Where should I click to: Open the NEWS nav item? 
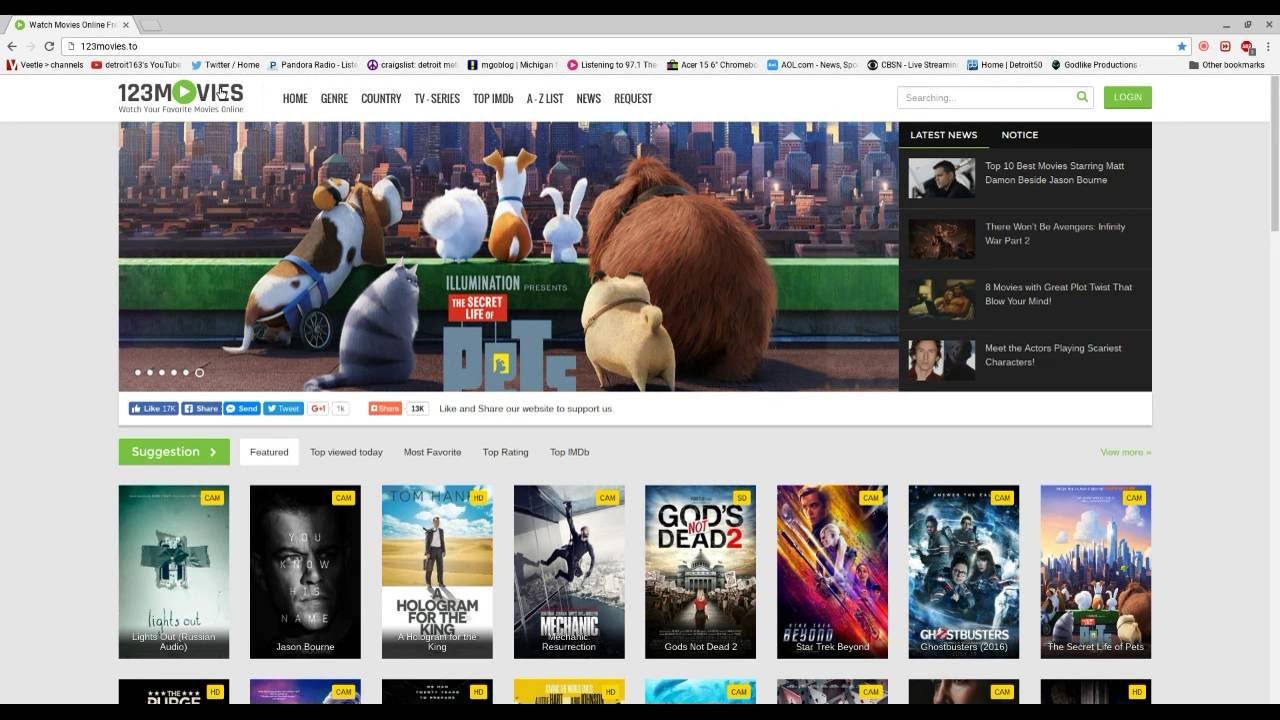(x=588, y=98)
